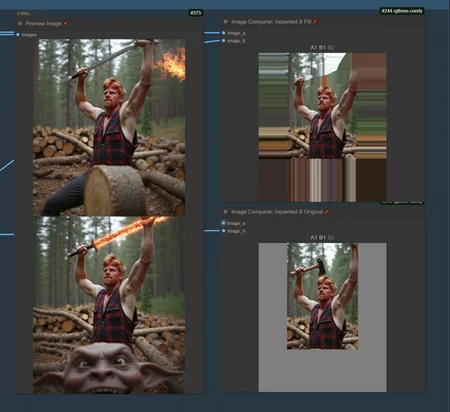Open the top preview image with flaming sword

pos(109,127)
